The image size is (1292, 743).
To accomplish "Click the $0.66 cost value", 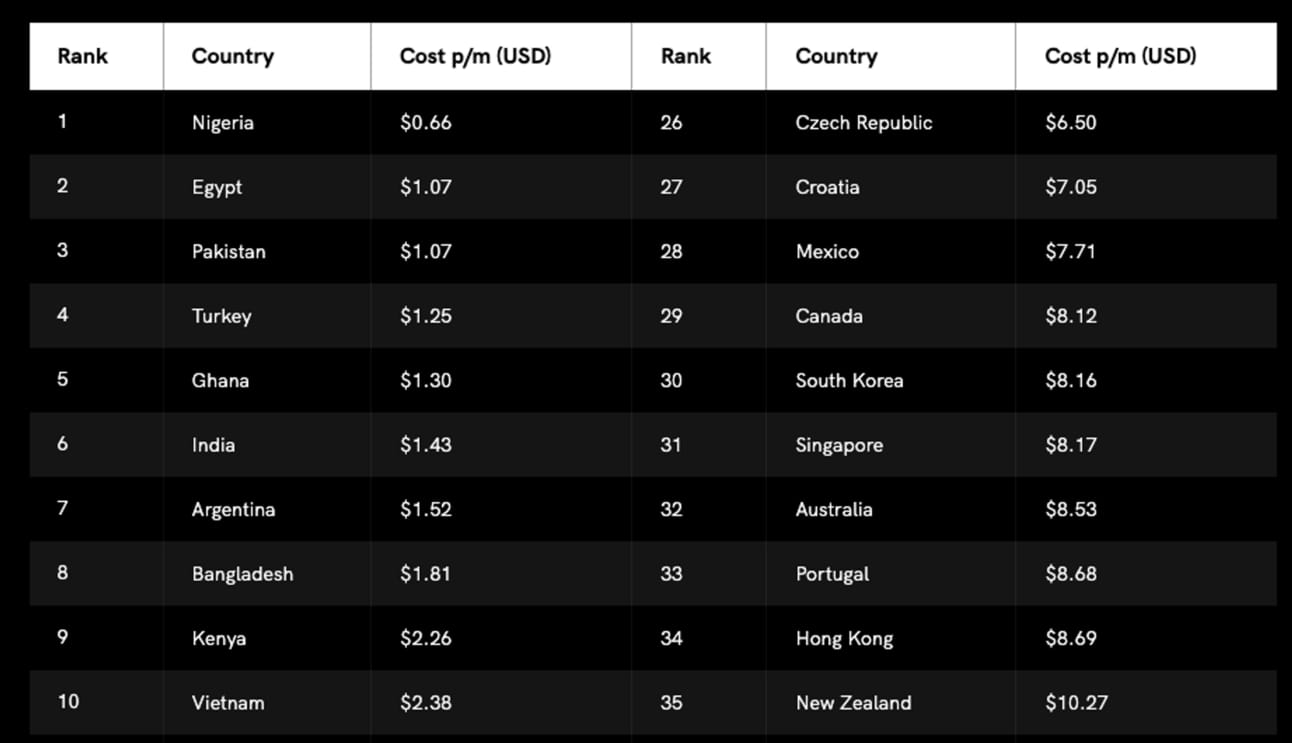I will pos(426,123).
